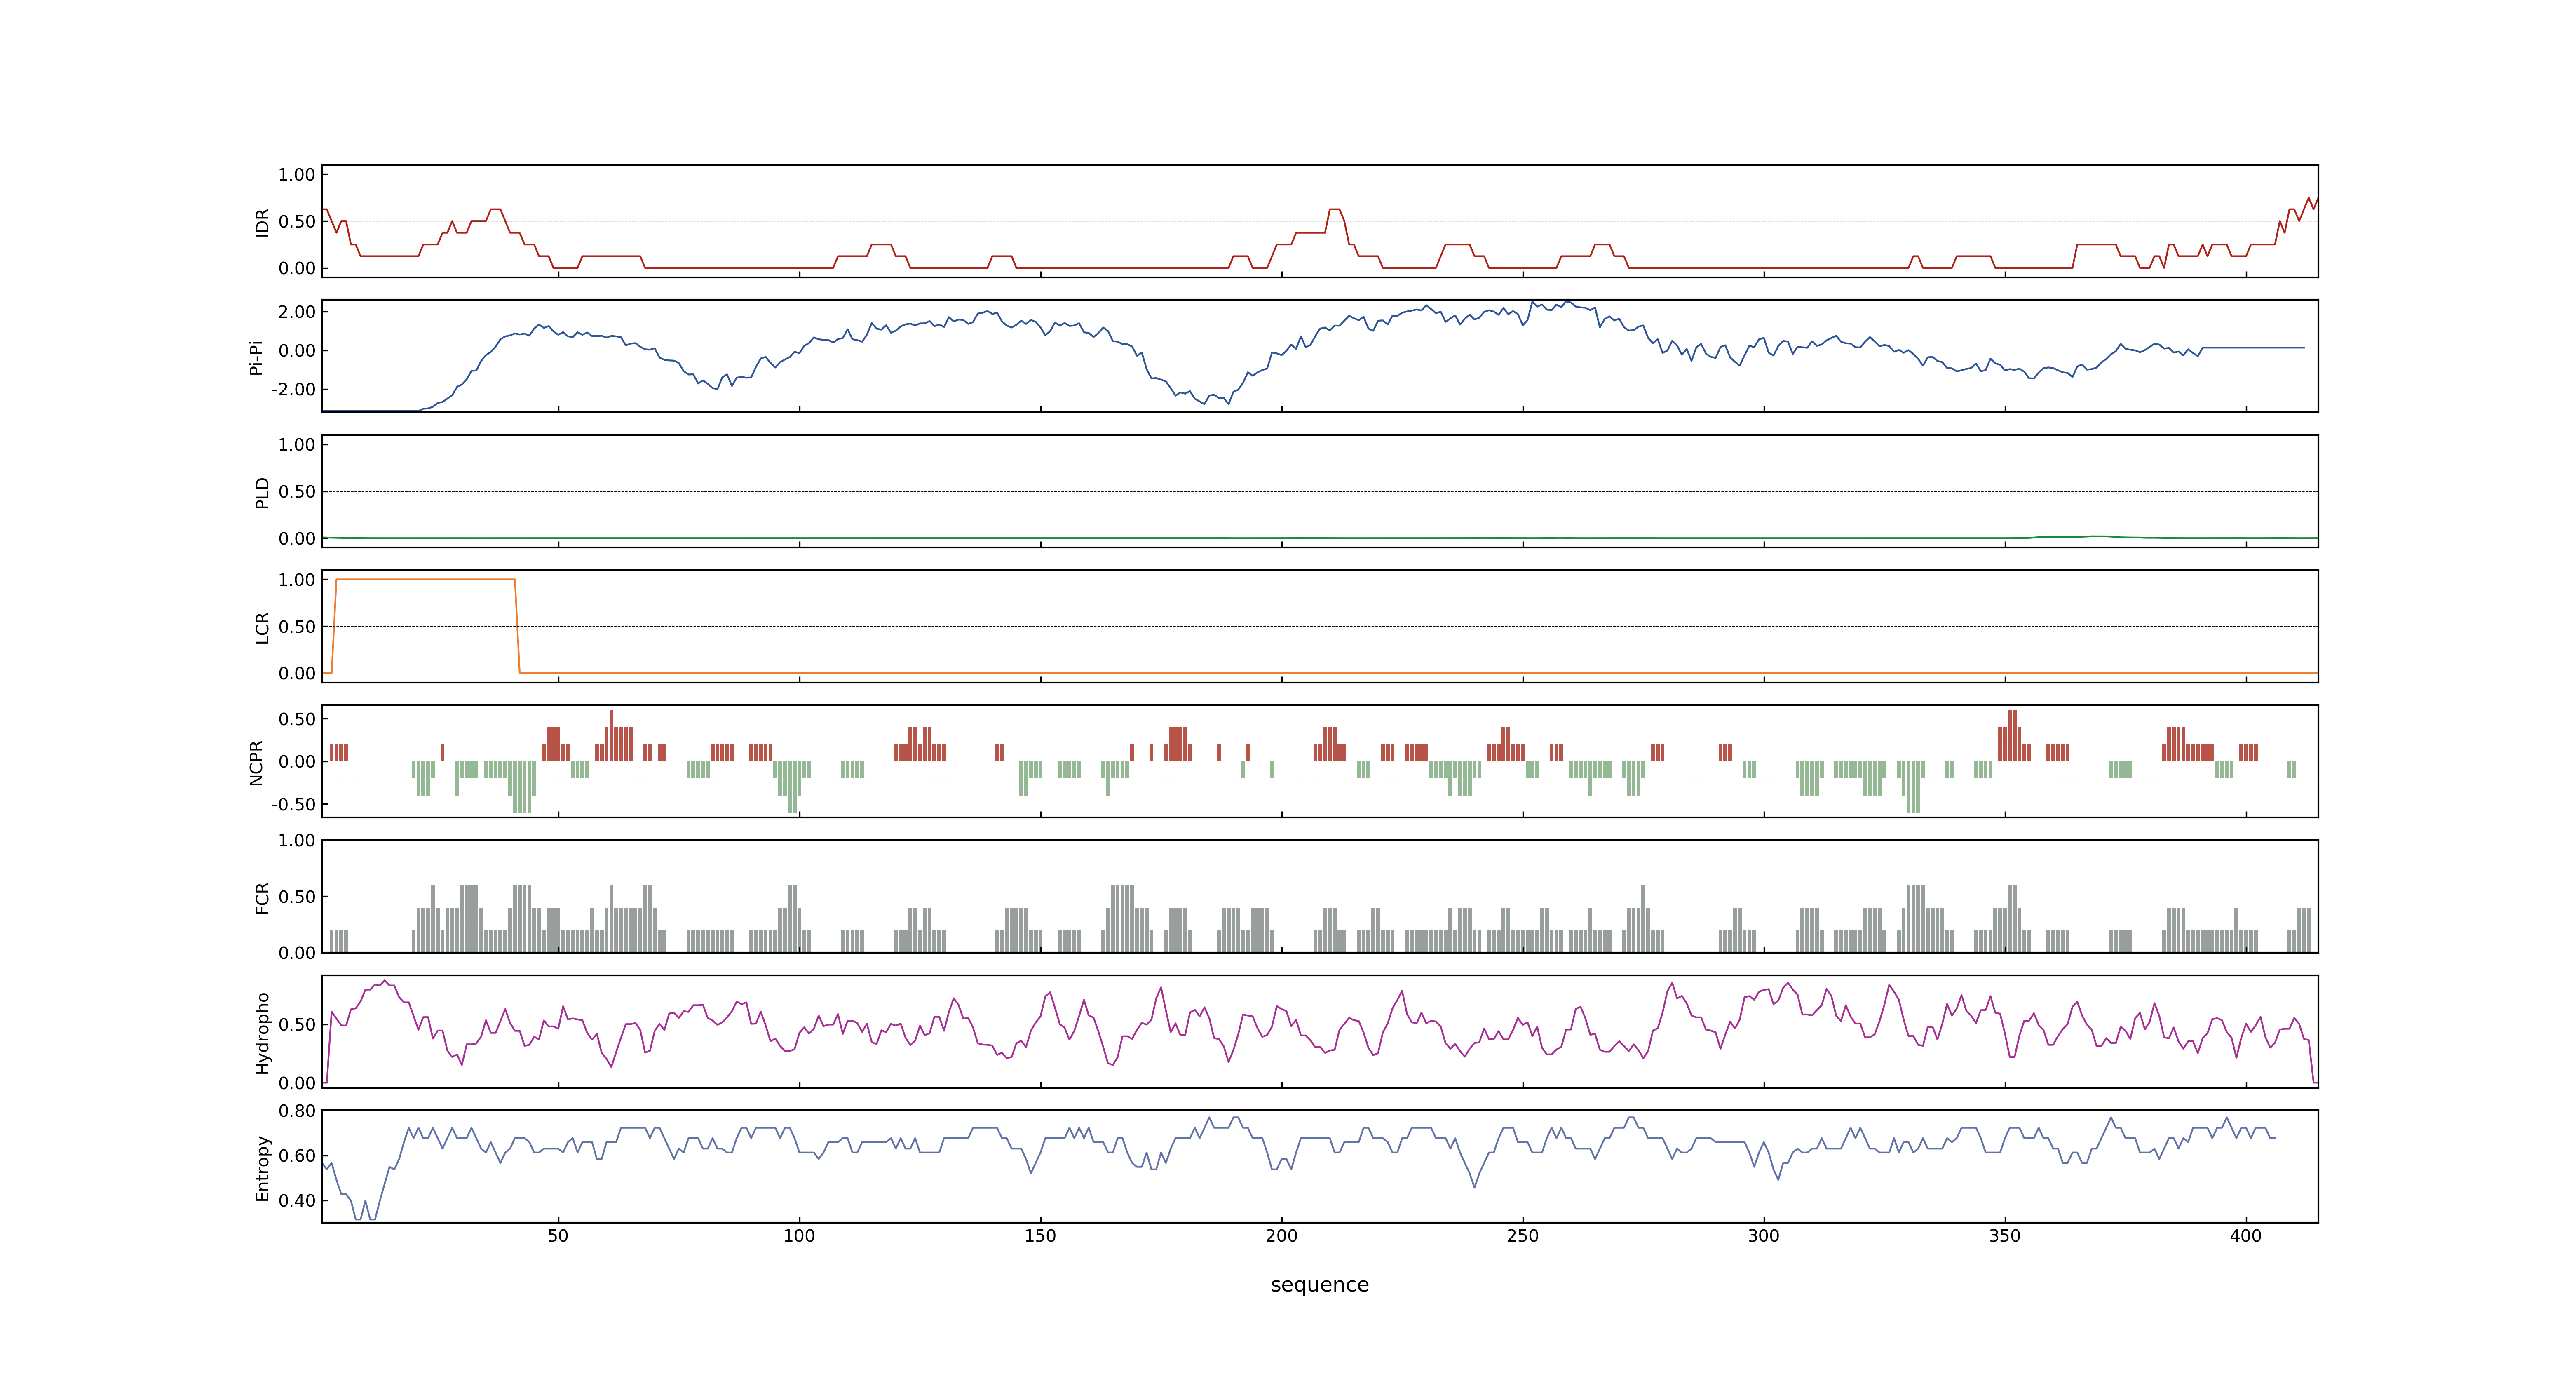Select x-axis tick label 250
Image resolution: width=2576 pixels, height=1374 pixels.
[1522, 1236]
